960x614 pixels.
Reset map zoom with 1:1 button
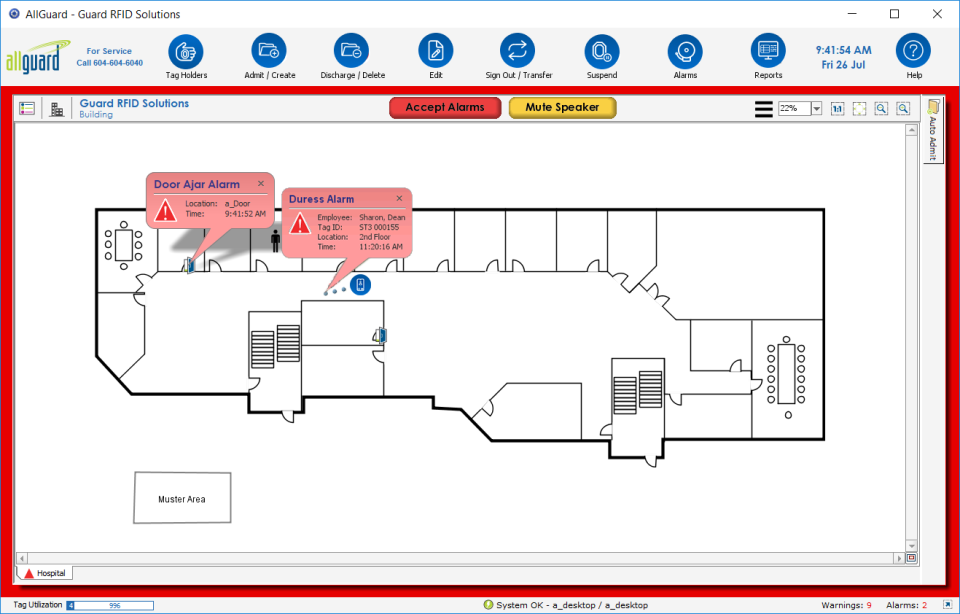point(837,108)
